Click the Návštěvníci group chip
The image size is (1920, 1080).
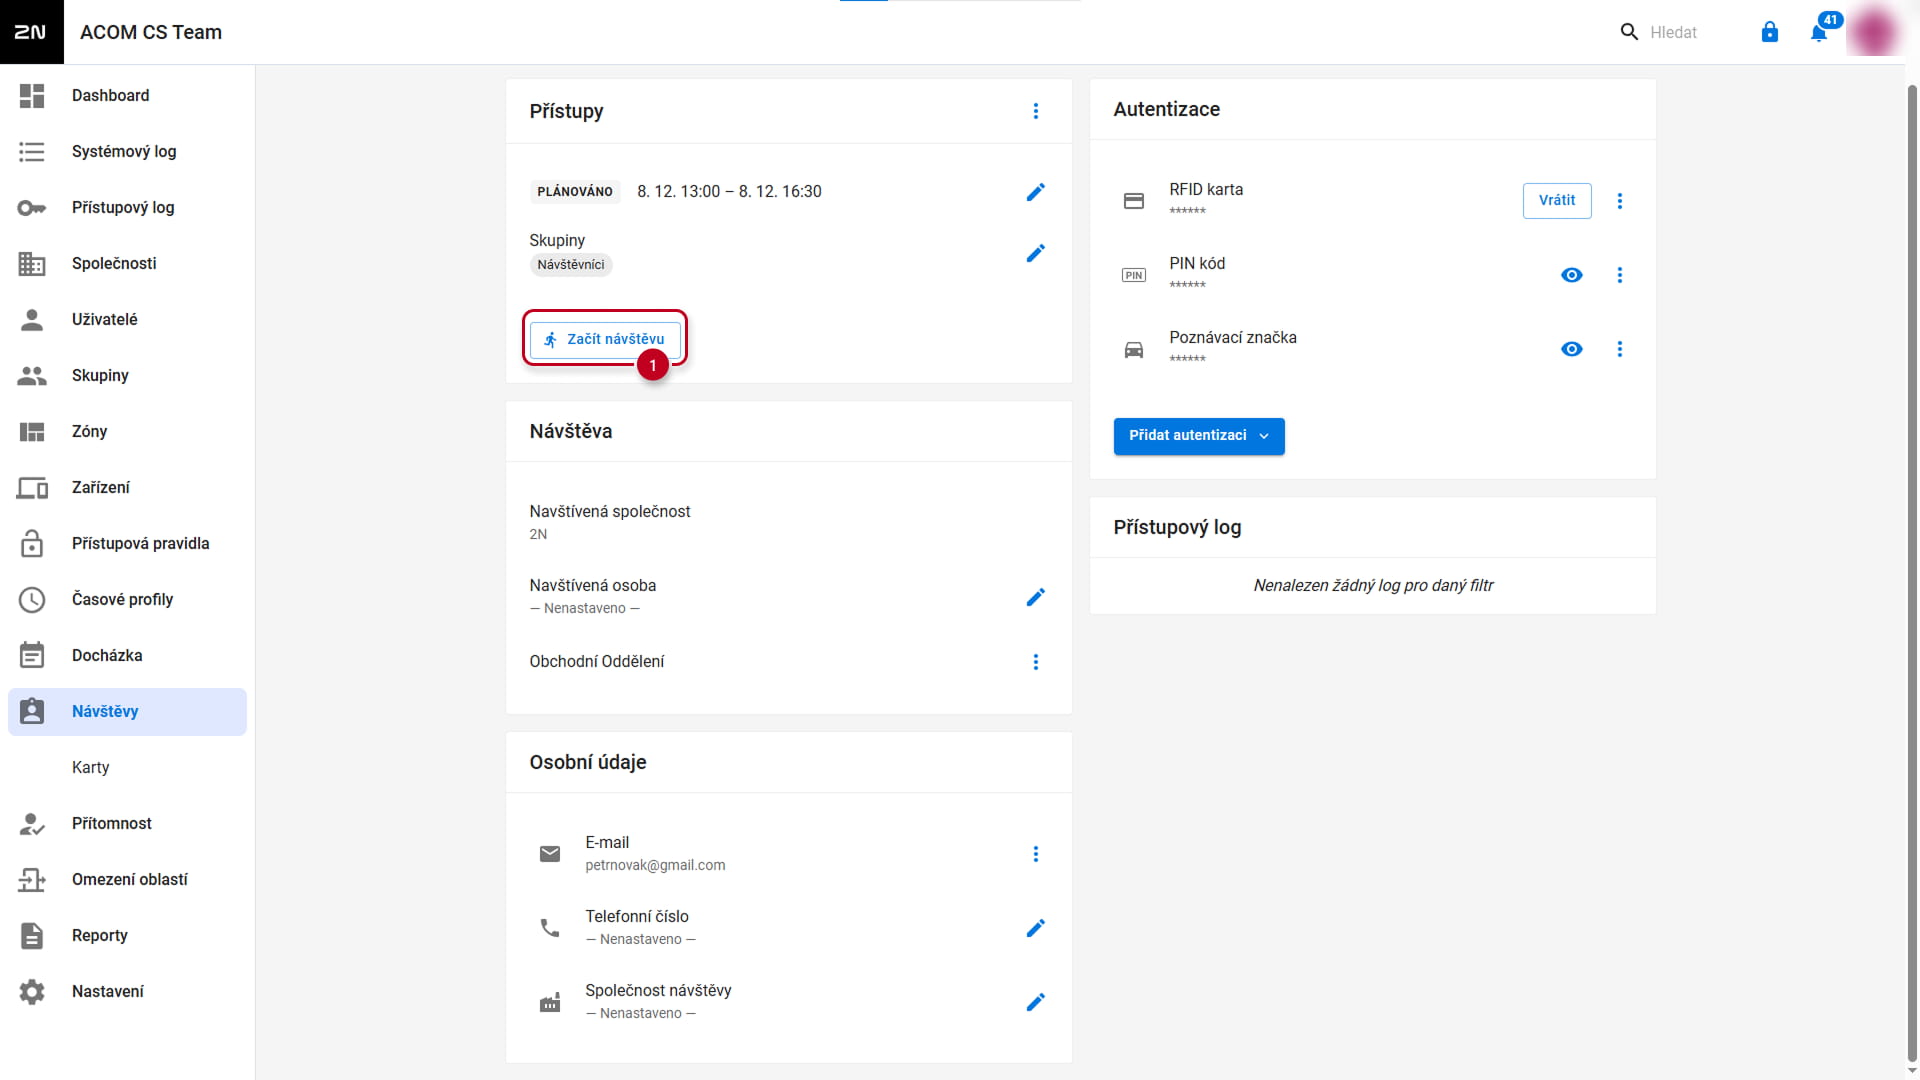click(571, 265)
